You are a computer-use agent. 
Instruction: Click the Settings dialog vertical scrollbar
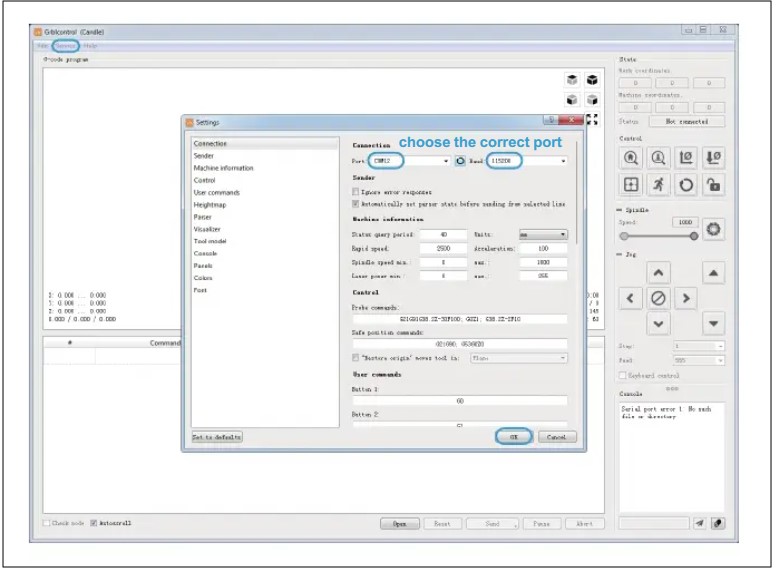tap(577, 194)
